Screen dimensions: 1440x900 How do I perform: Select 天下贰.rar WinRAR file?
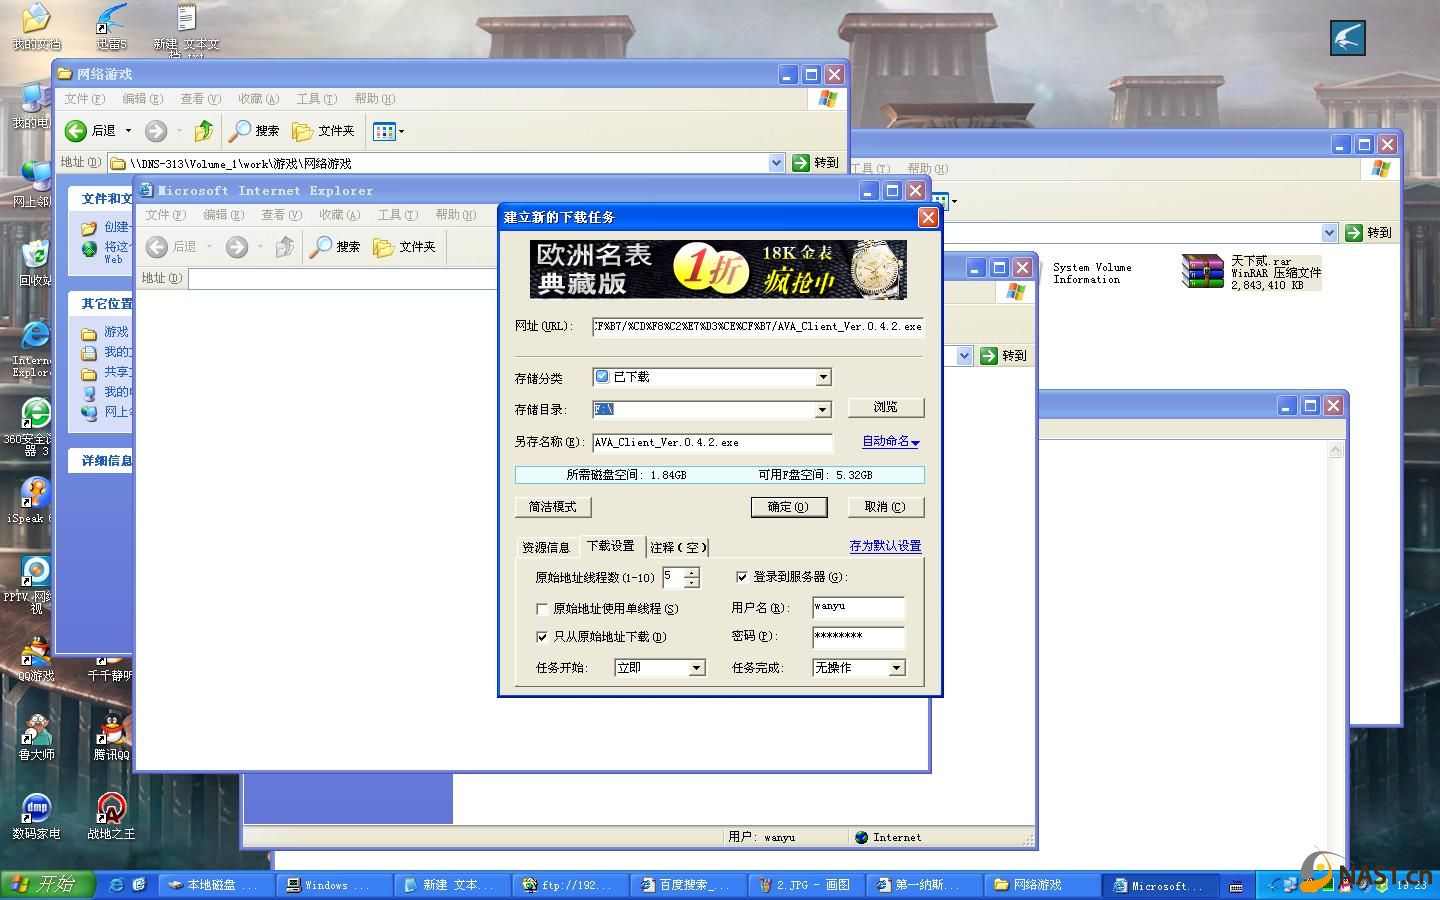pyautogui.click(x=1252, y=272)
